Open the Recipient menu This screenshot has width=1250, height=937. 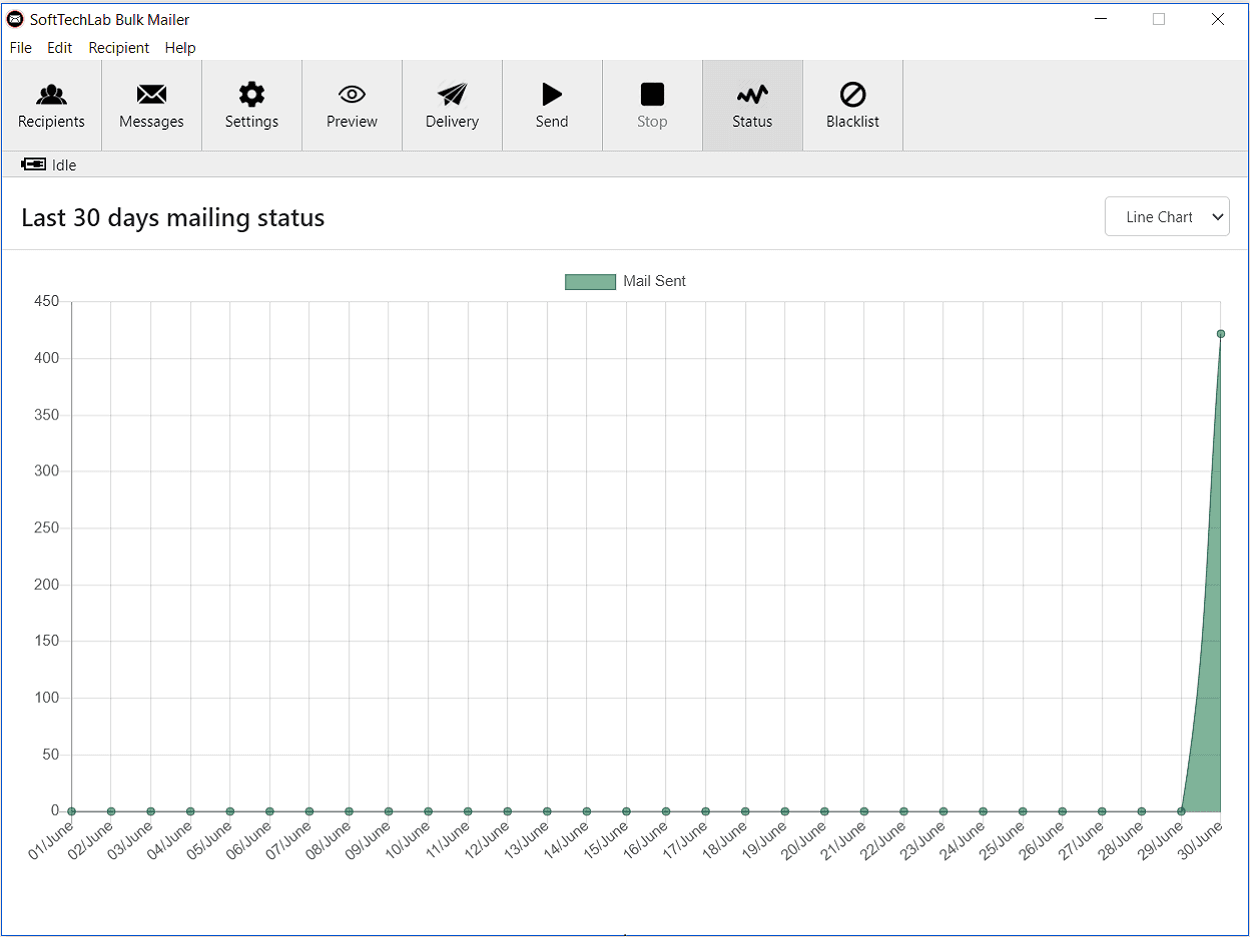click(x=119, y=47)
